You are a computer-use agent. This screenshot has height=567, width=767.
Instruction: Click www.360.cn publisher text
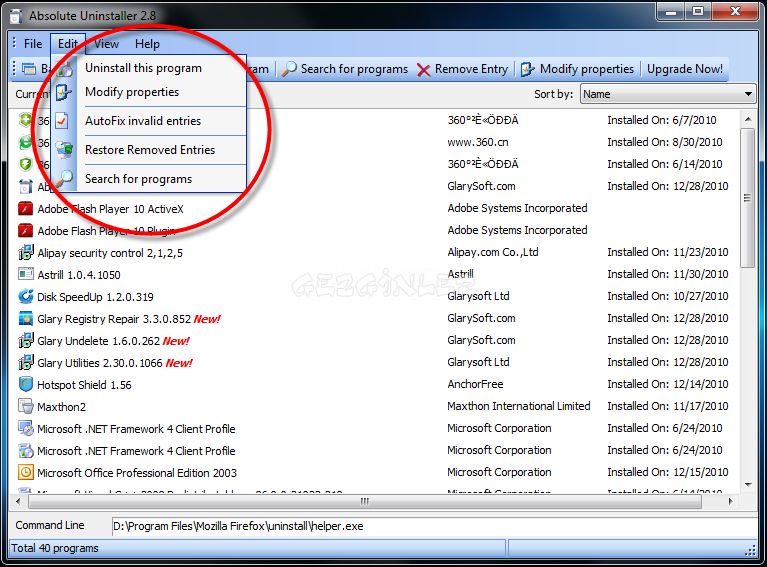tap(477, 142)
